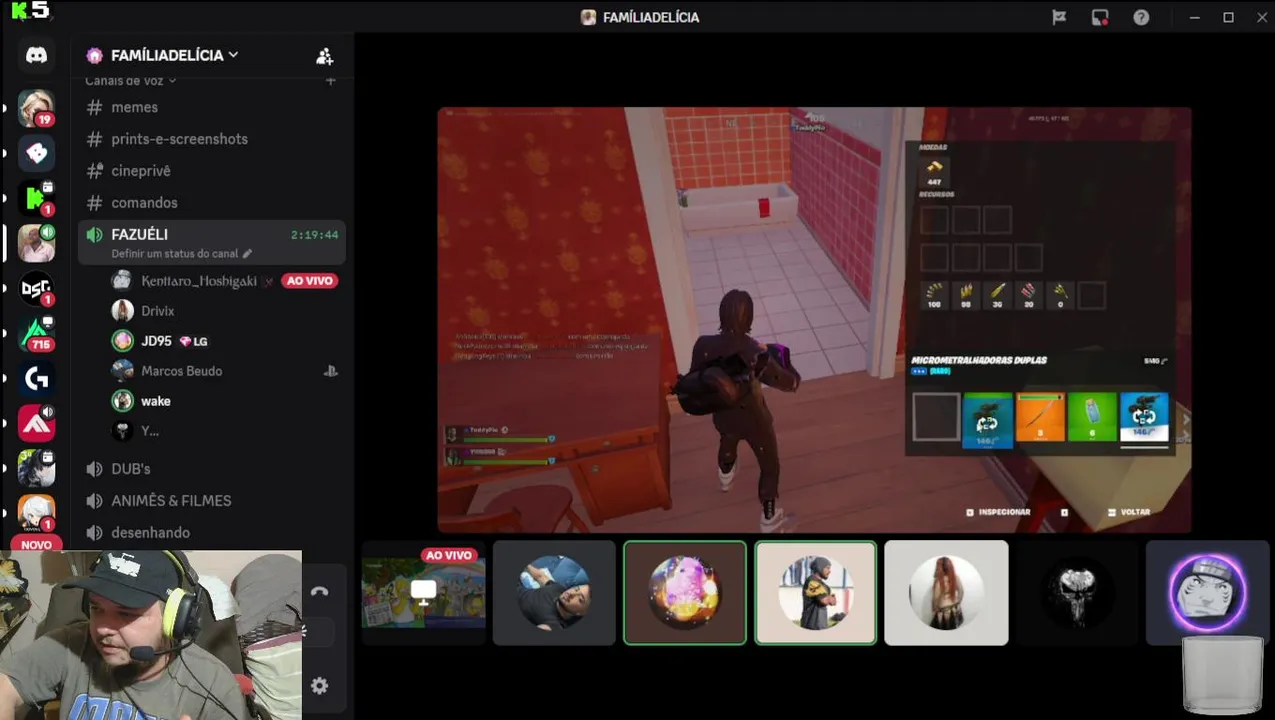Select participant tile with pink glowing orb avatar
Viewport: 1275px width, 720px height.
coord(685,593)
